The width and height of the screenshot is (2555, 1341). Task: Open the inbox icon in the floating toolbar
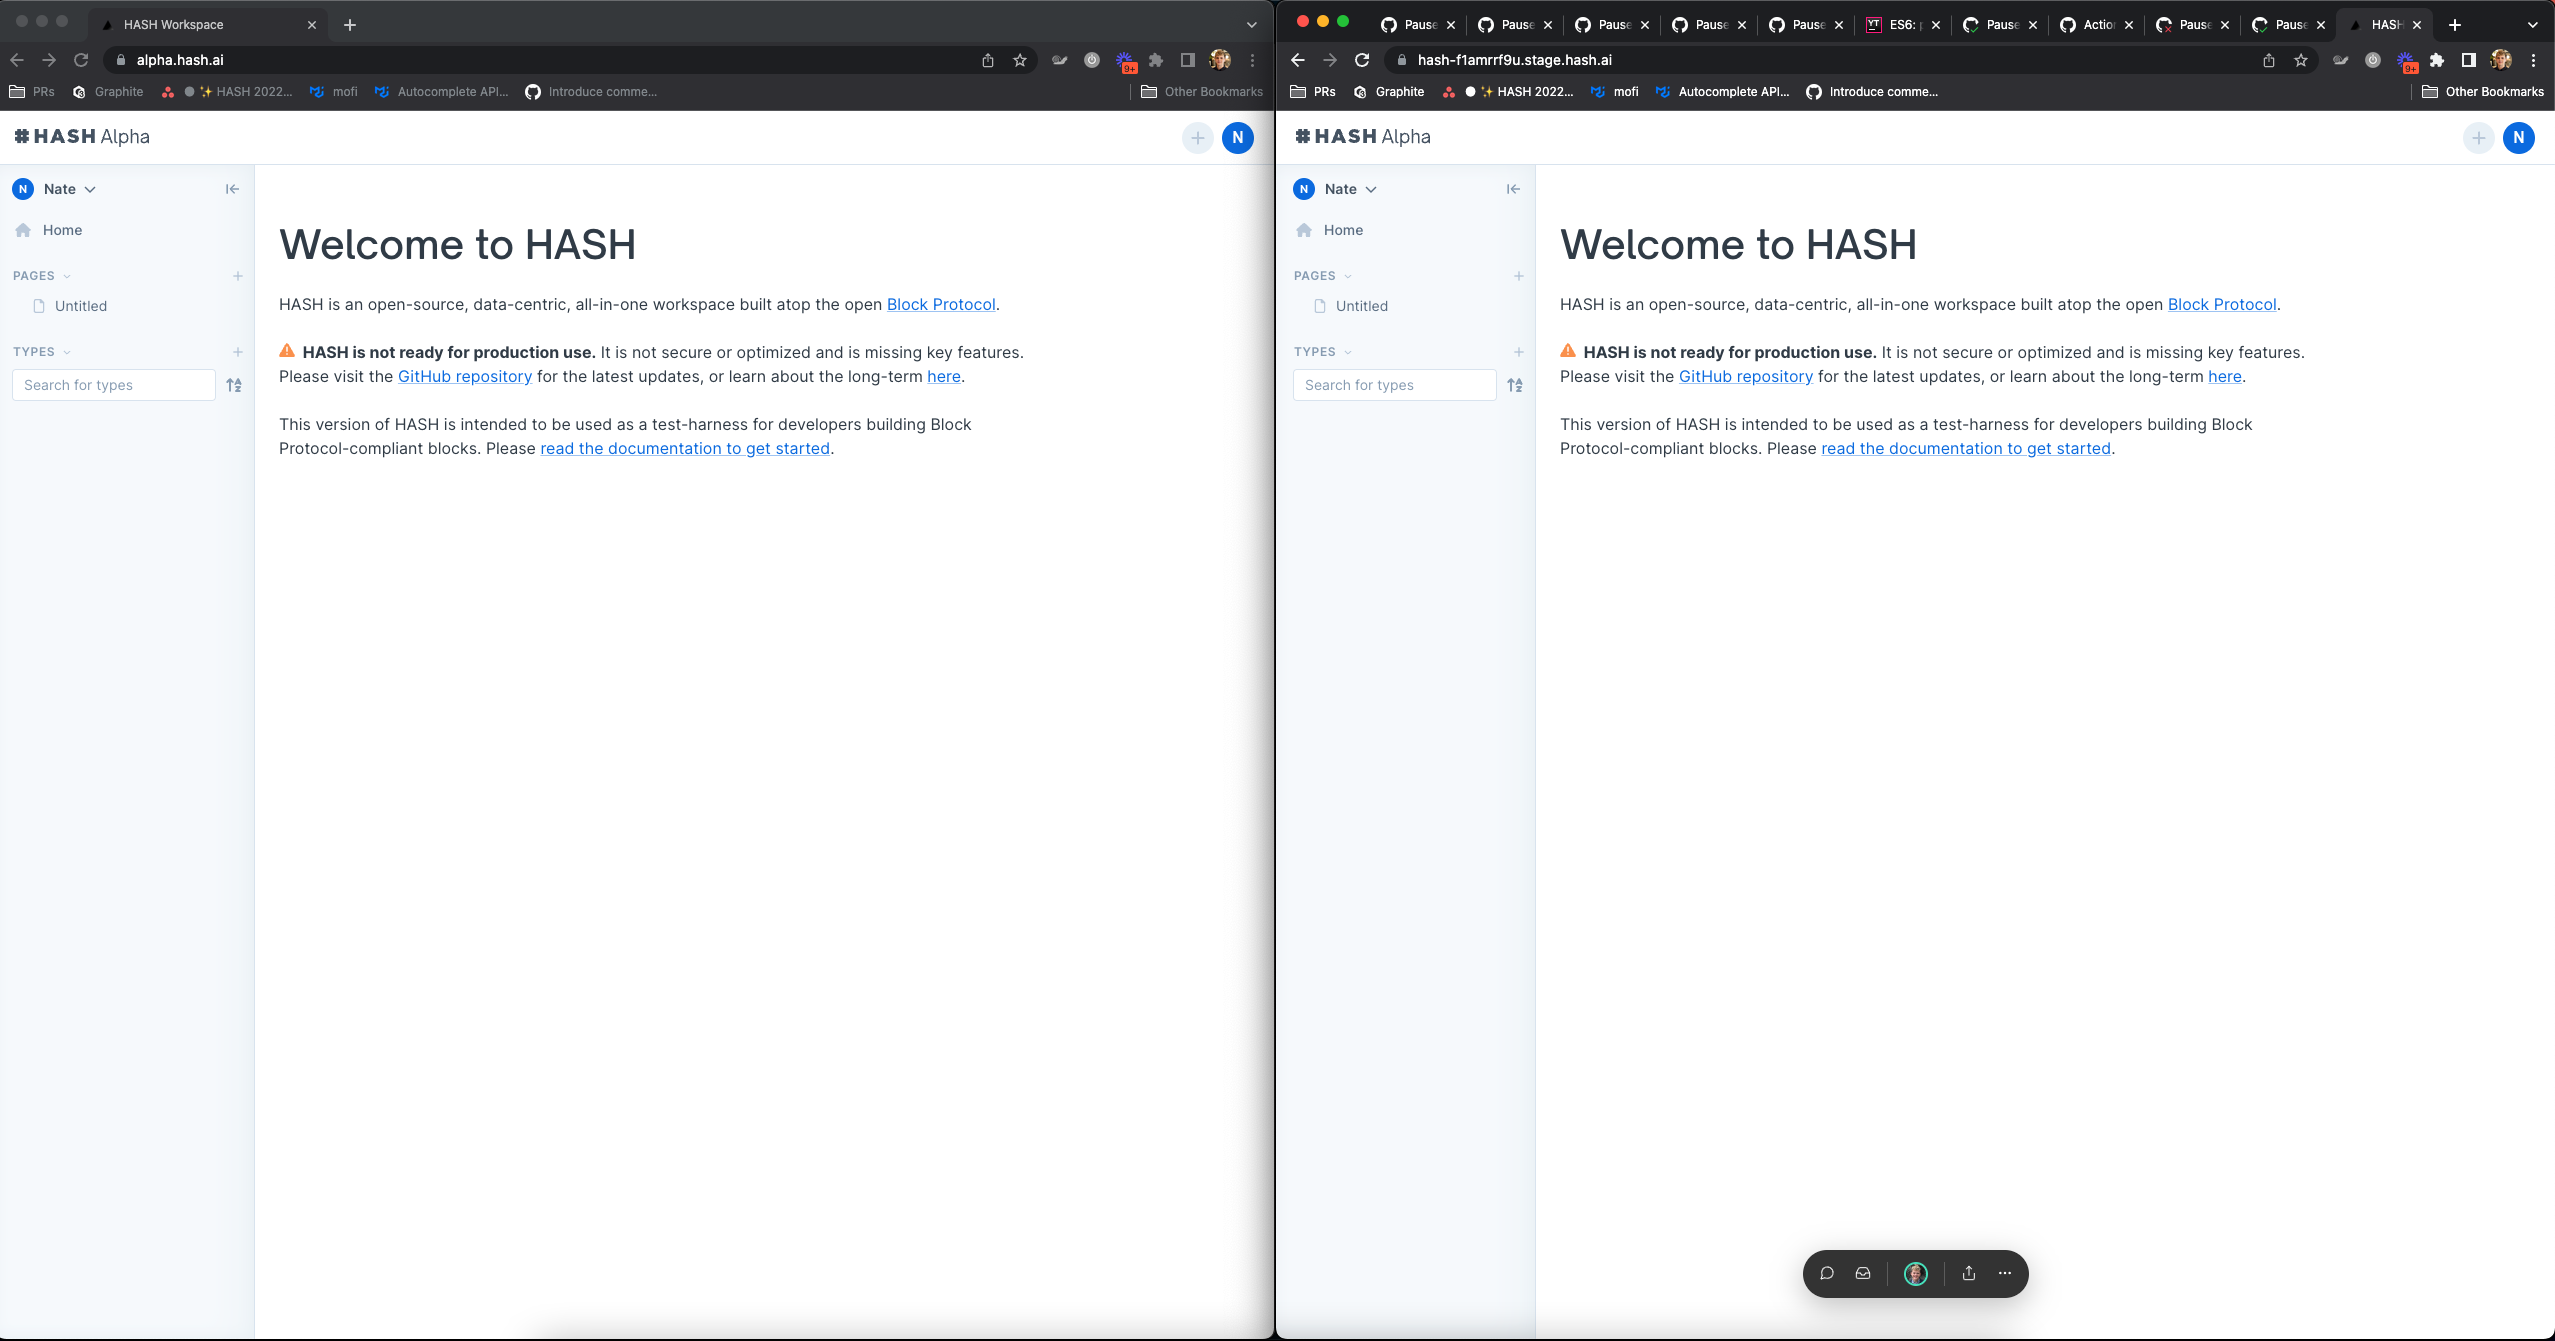[x=1862, y=1273]
